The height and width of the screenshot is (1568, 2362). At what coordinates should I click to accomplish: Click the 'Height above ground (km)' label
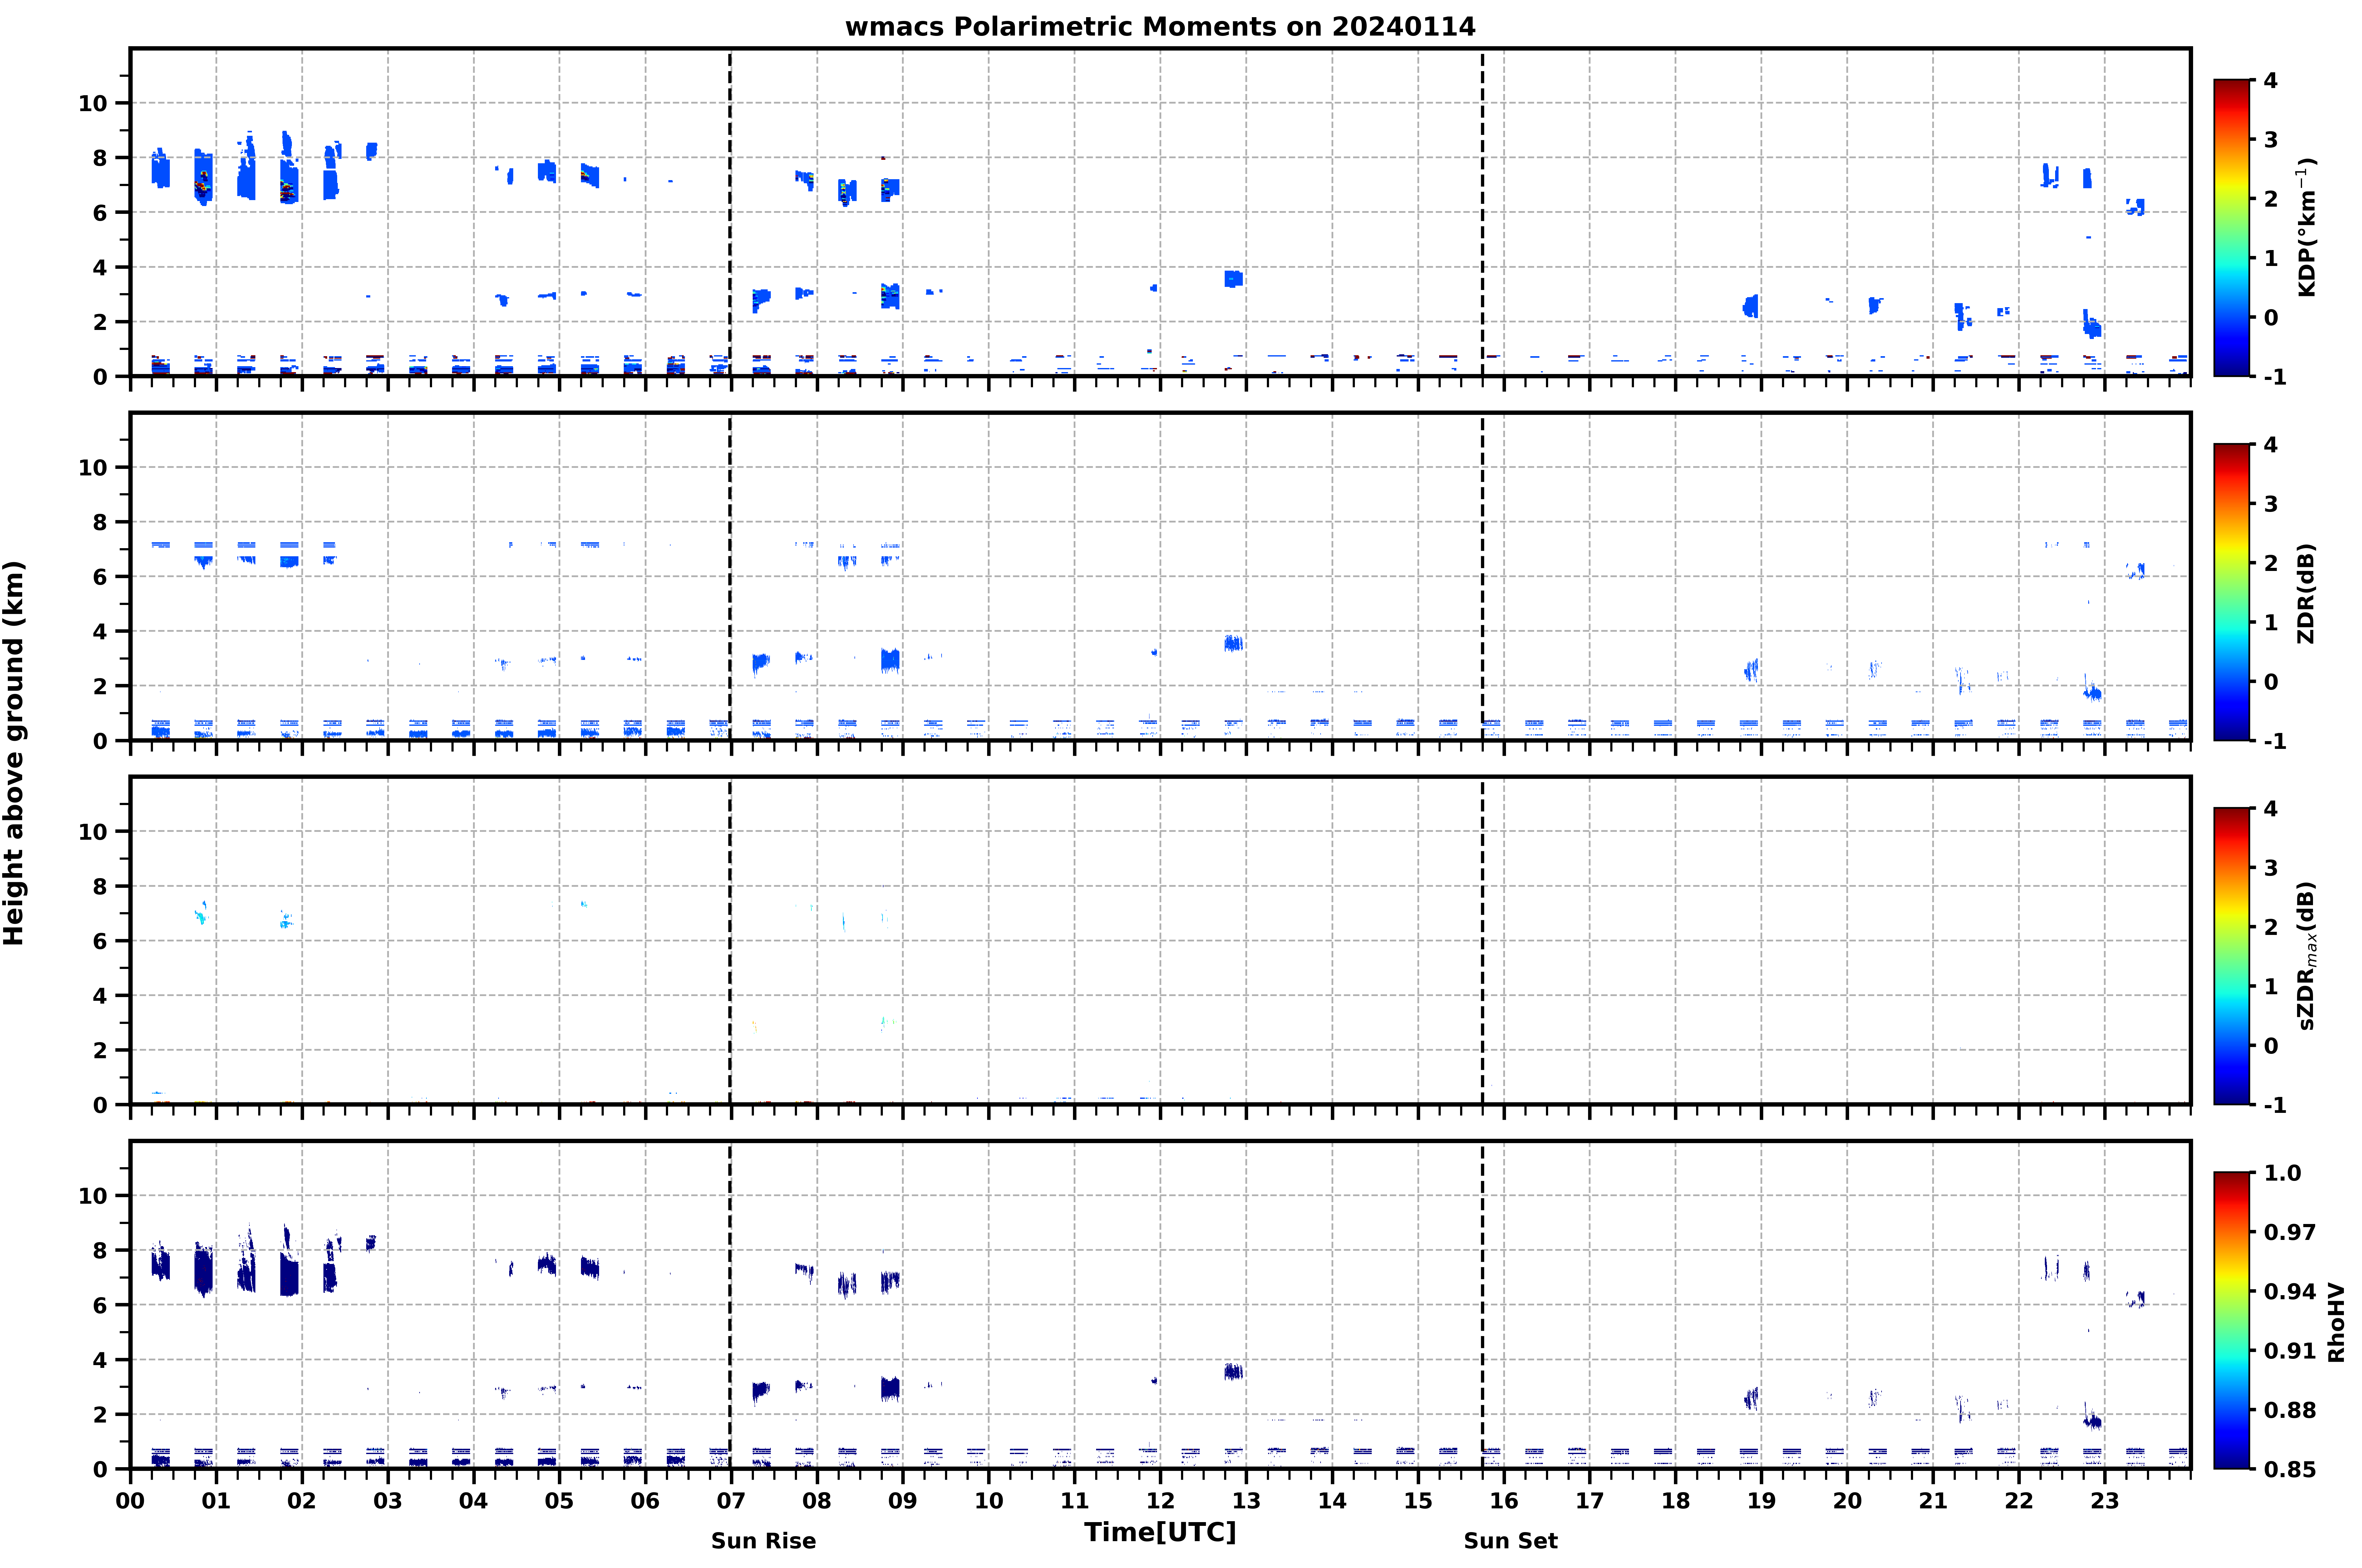coord(14,753)
